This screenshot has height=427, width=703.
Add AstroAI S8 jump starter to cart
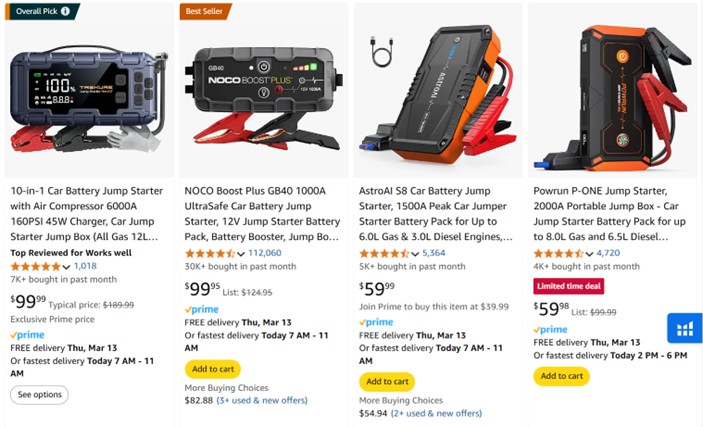[x=386, y=381]
